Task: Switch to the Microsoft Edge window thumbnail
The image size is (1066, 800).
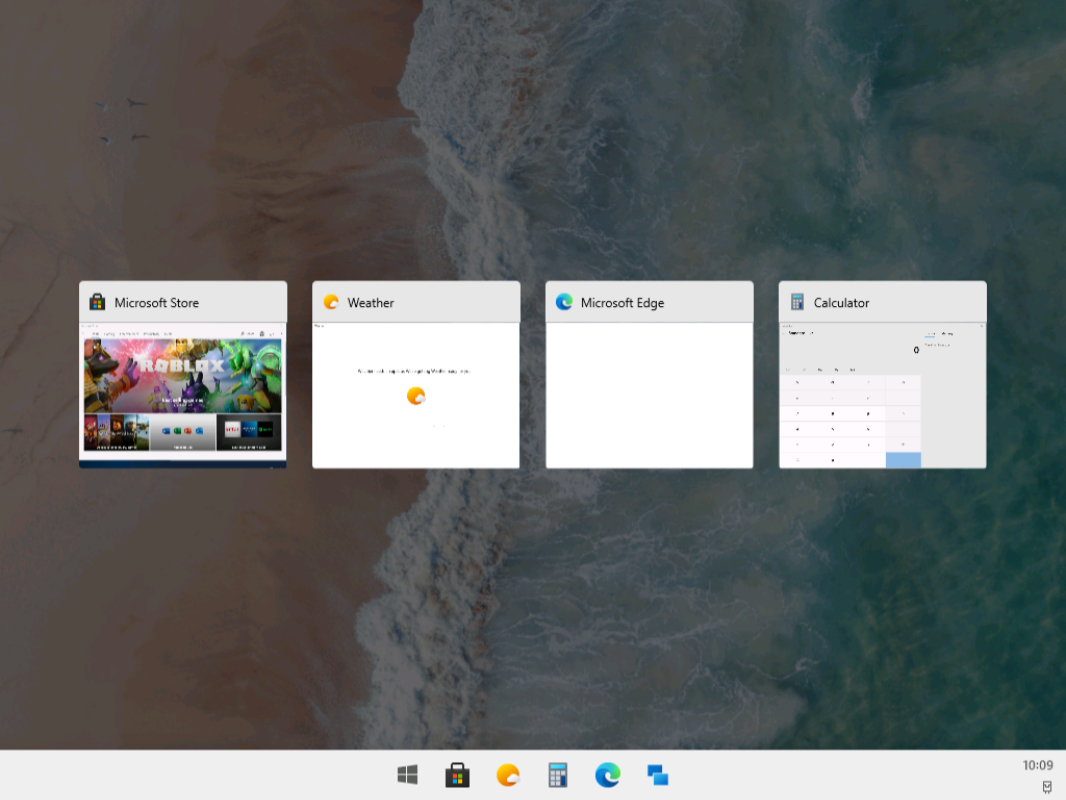Action: (649, 396)
